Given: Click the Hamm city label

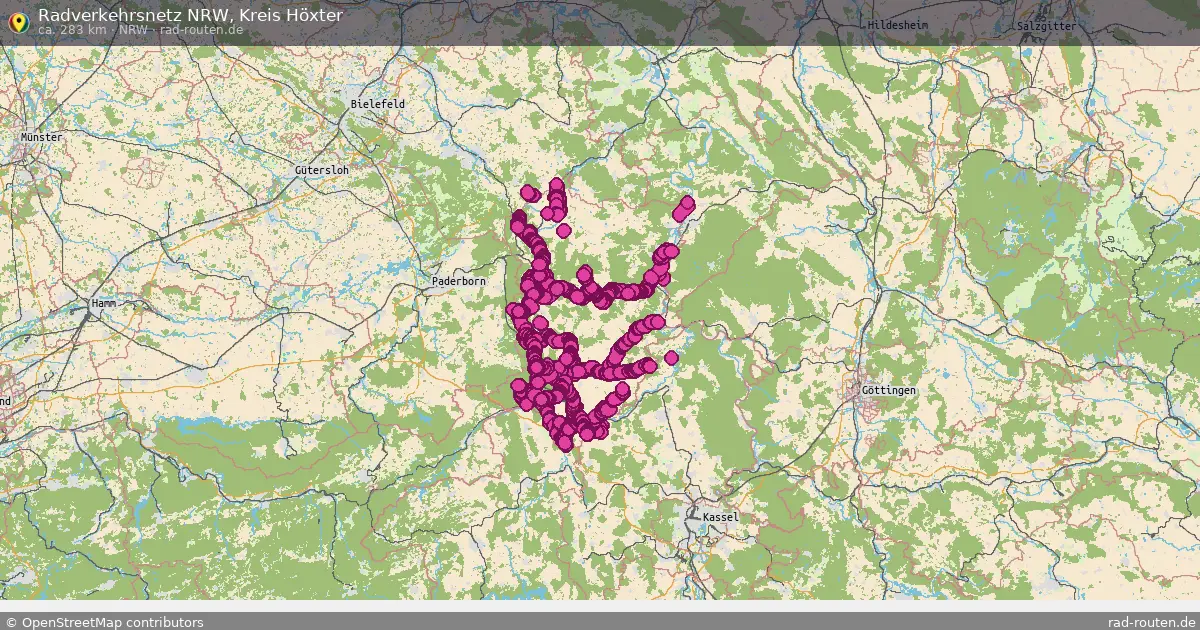Looking at the screenshot, I should pos(104,302).
